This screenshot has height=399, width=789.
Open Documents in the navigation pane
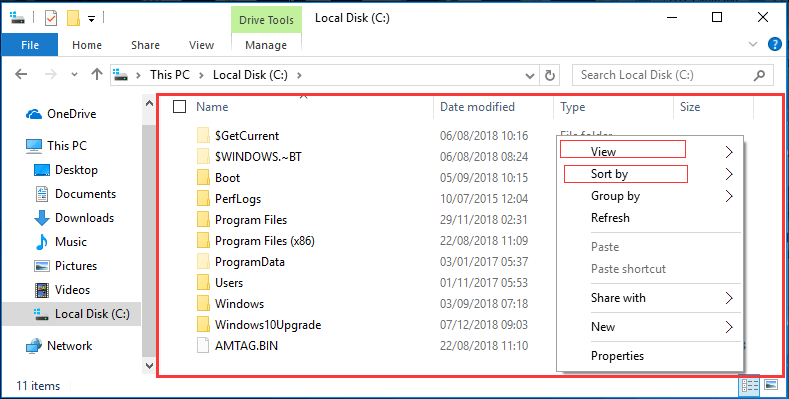[x=74, y=194]
